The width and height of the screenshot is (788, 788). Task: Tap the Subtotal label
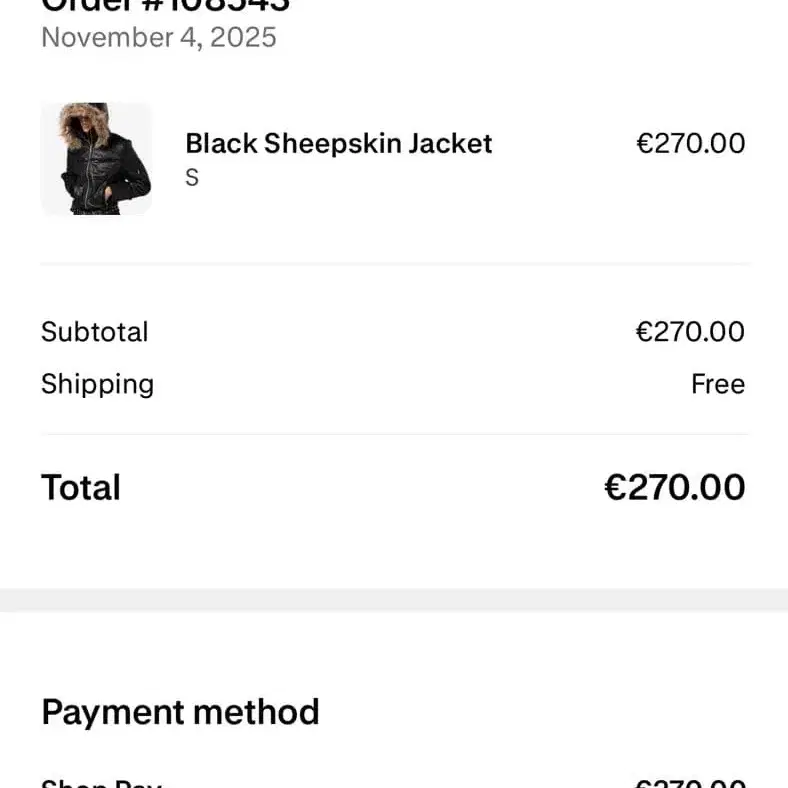(x=94, y=332)
